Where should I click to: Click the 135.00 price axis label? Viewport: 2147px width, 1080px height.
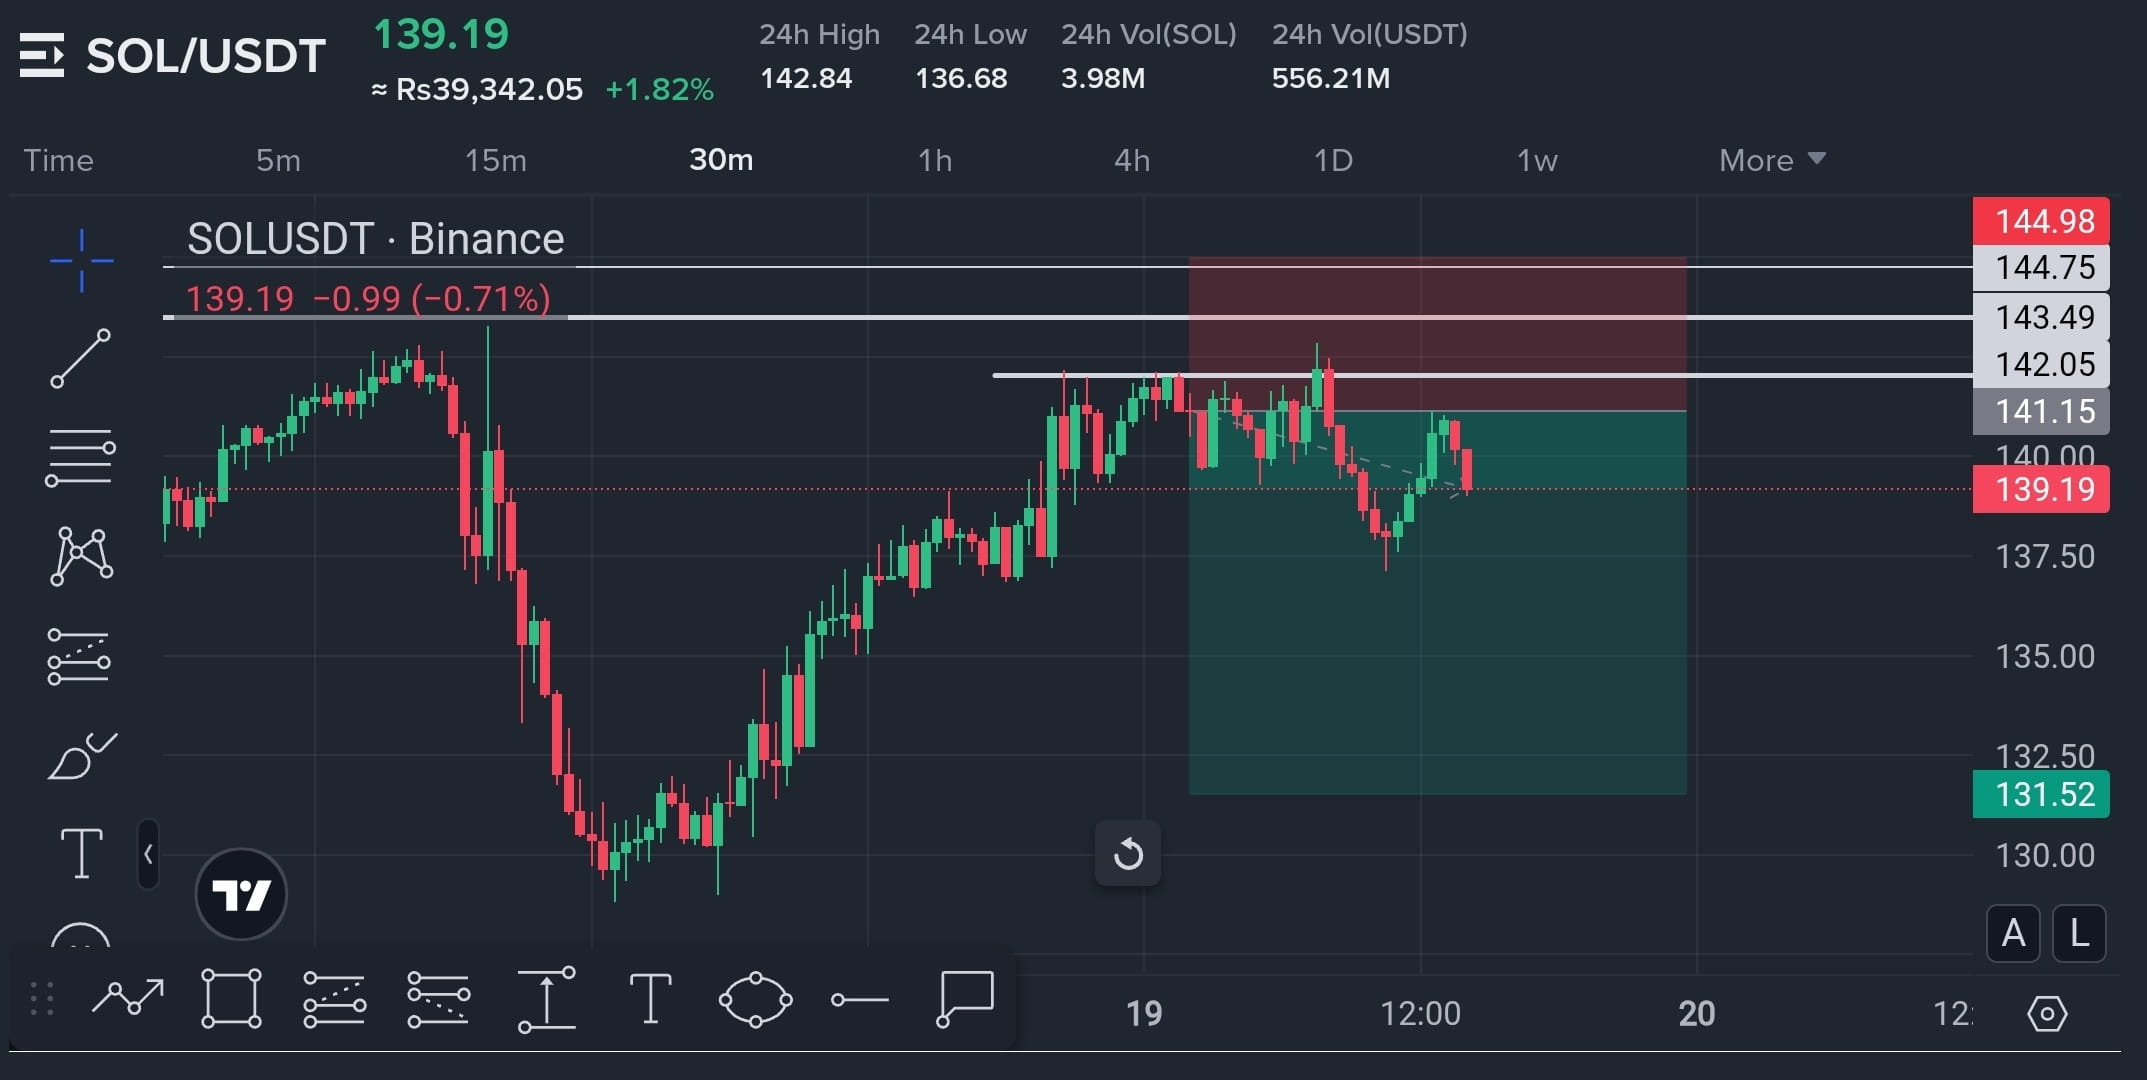click(x=2045, y=657)
